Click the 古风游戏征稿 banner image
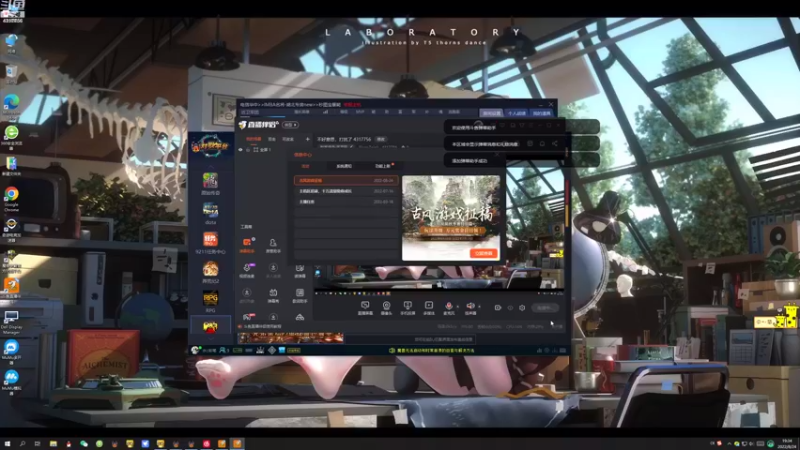 click(451, 218)
